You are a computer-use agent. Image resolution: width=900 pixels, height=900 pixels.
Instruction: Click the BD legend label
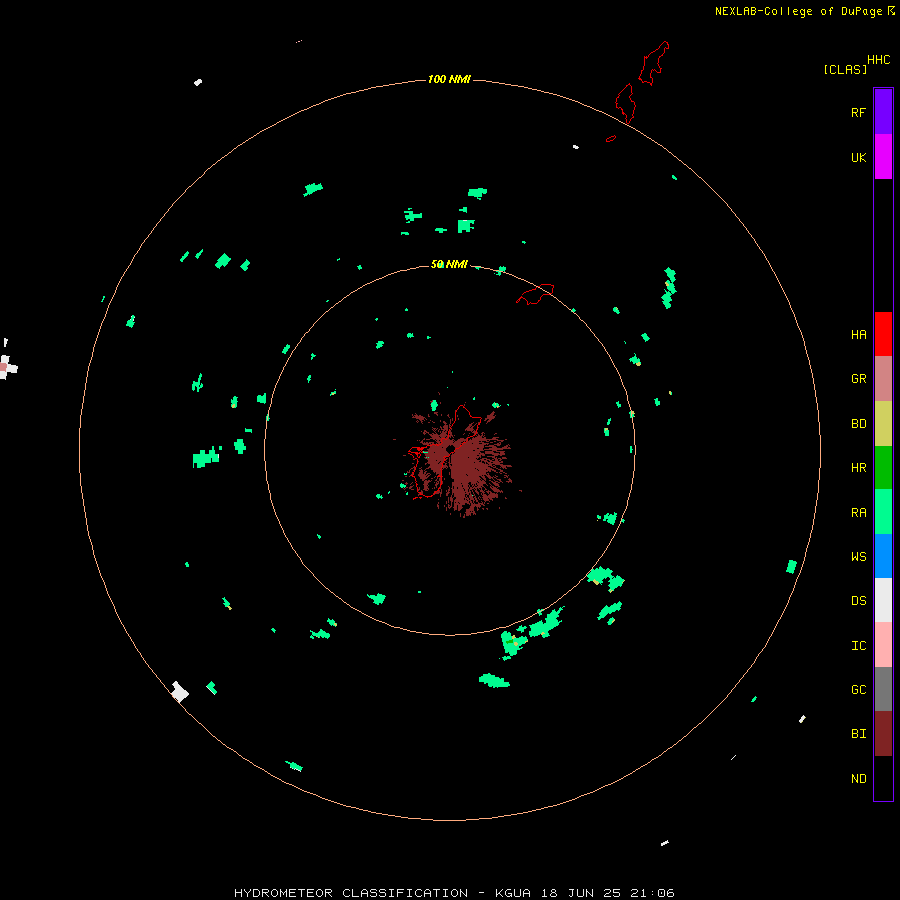tap(858, 424)
